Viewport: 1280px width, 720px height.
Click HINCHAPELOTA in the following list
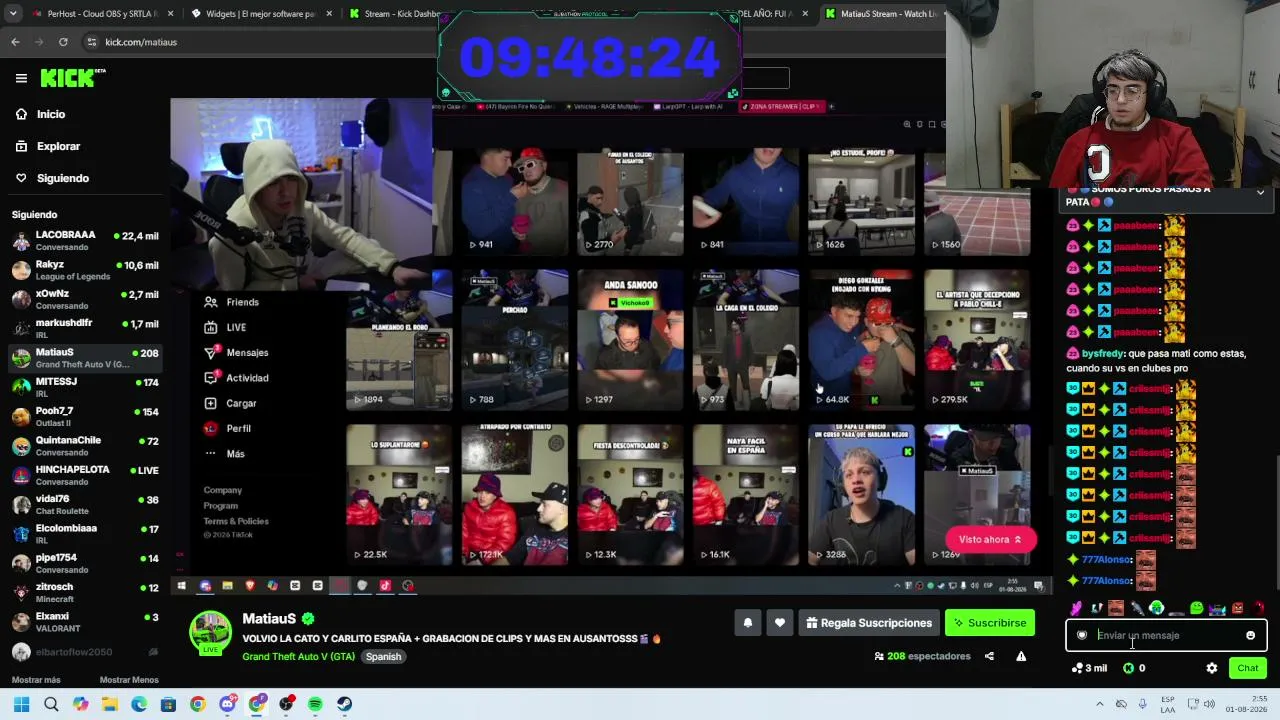pos(85,475)
